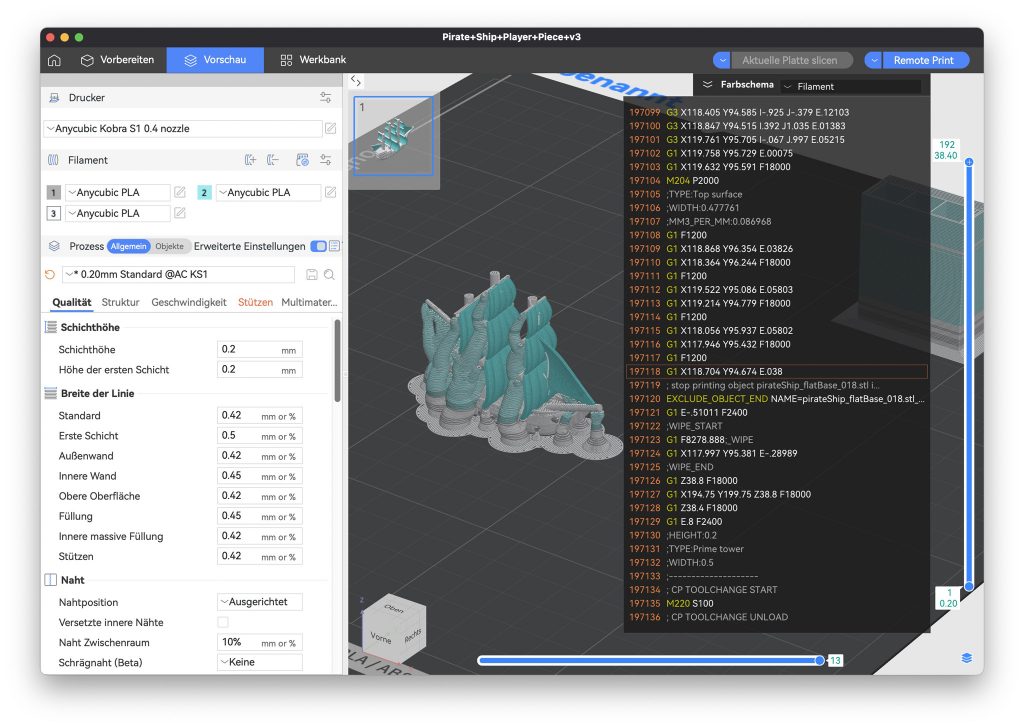
Task: Expand the filament 2 Anycubic PLA dropdown
Action: (268, 193)
